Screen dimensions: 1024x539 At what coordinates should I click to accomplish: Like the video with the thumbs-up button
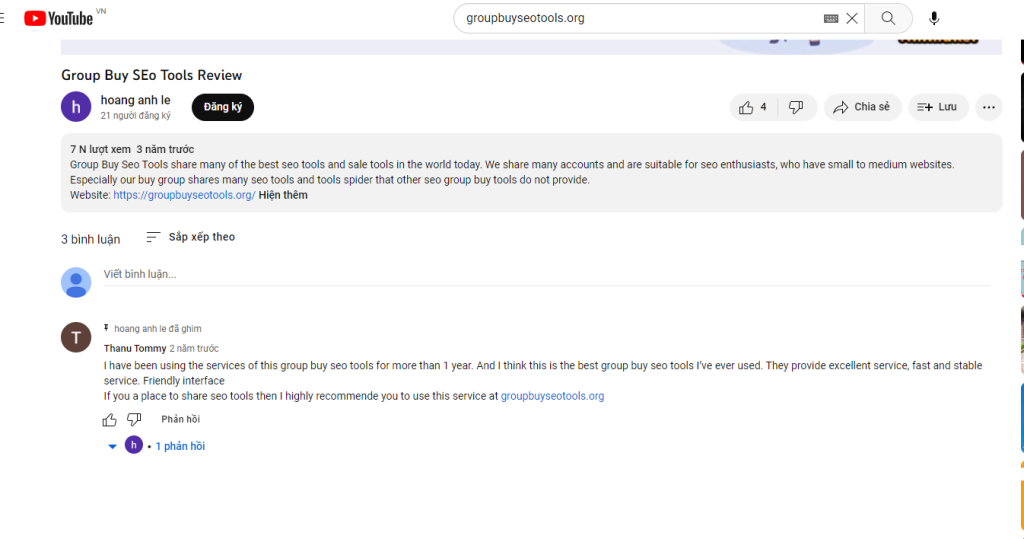(753, 107)
